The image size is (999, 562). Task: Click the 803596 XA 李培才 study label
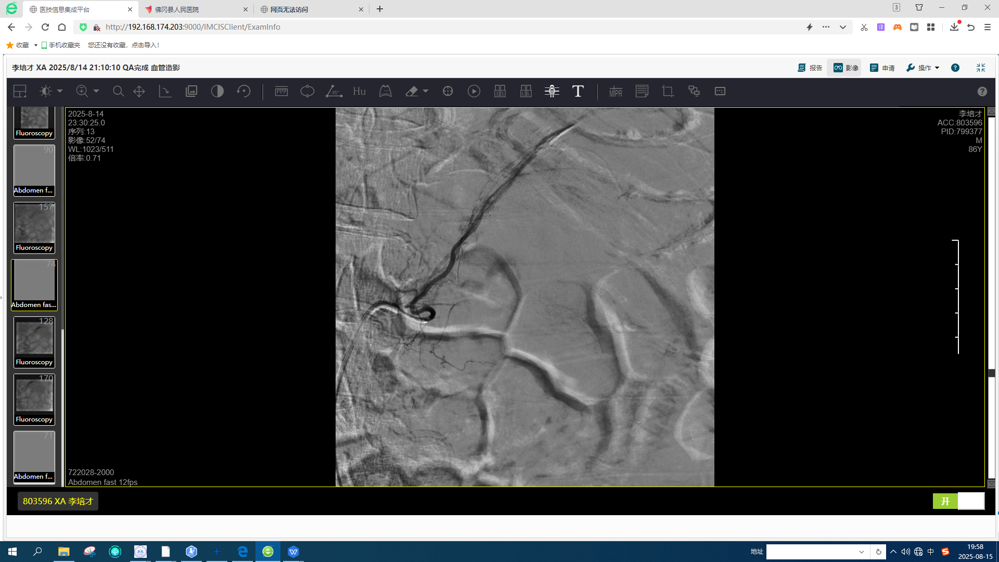pyautogui.click(x=58, y=501)
